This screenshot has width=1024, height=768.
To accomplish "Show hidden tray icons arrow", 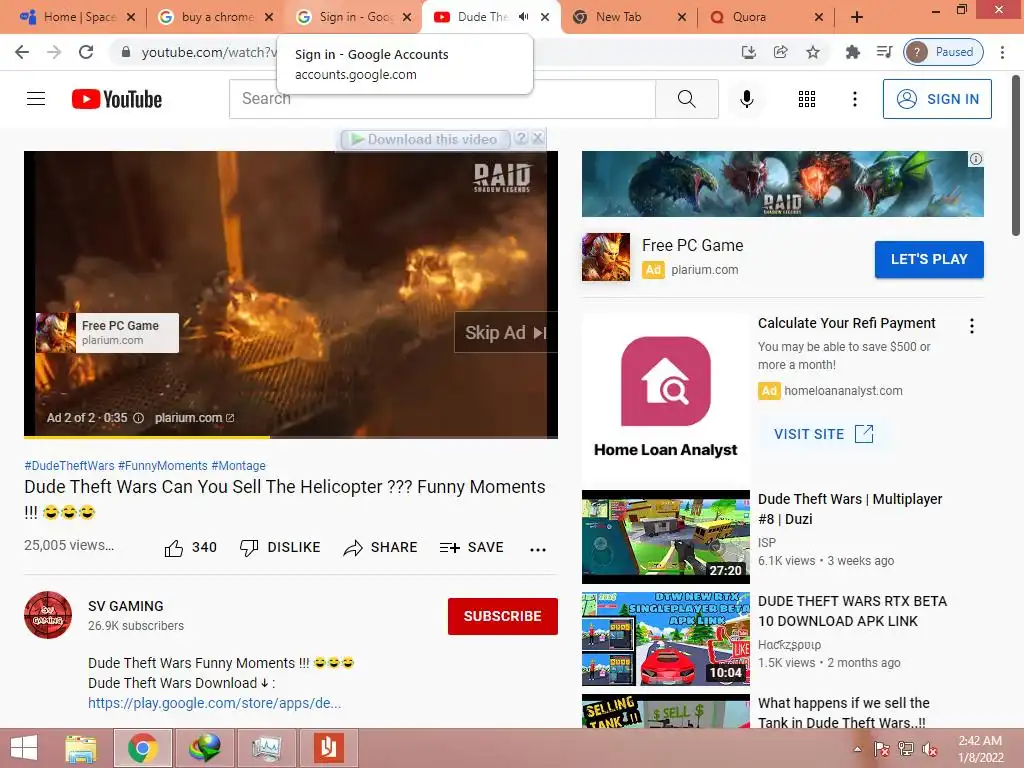I will click(x=857, y=749).
